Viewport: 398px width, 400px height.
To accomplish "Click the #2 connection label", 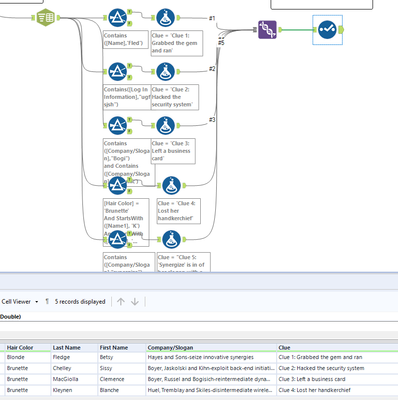I will coord(212,69).
